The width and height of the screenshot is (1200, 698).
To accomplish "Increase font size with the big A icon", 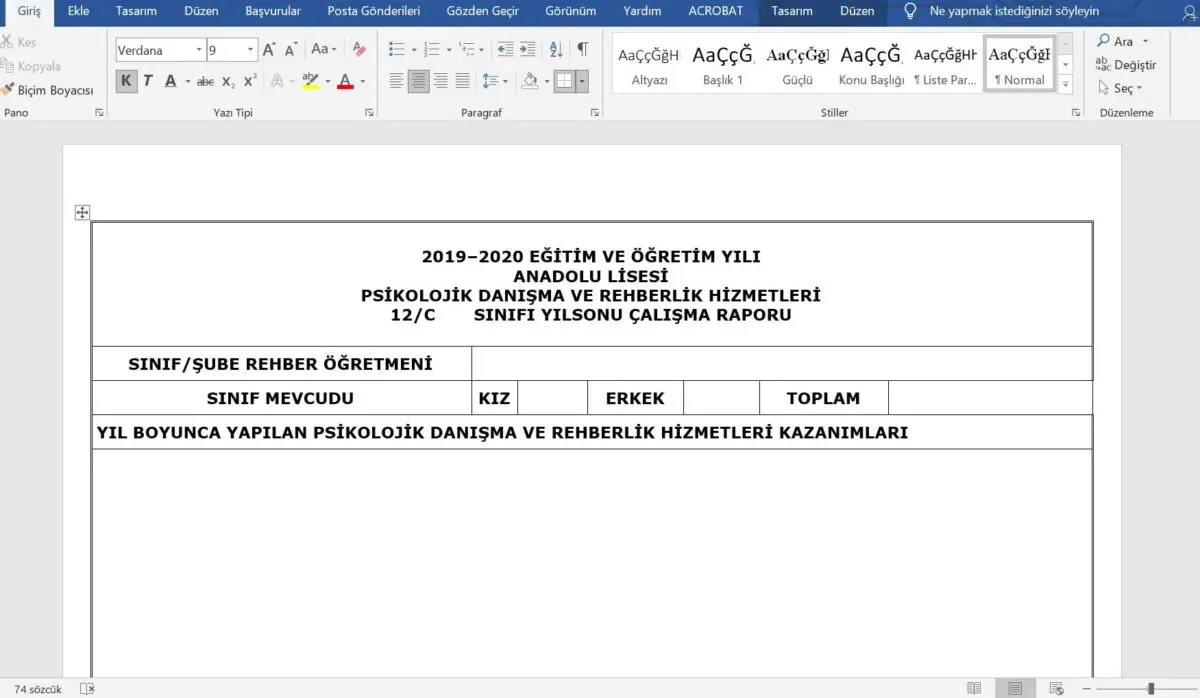I will [x=269, y=49].
